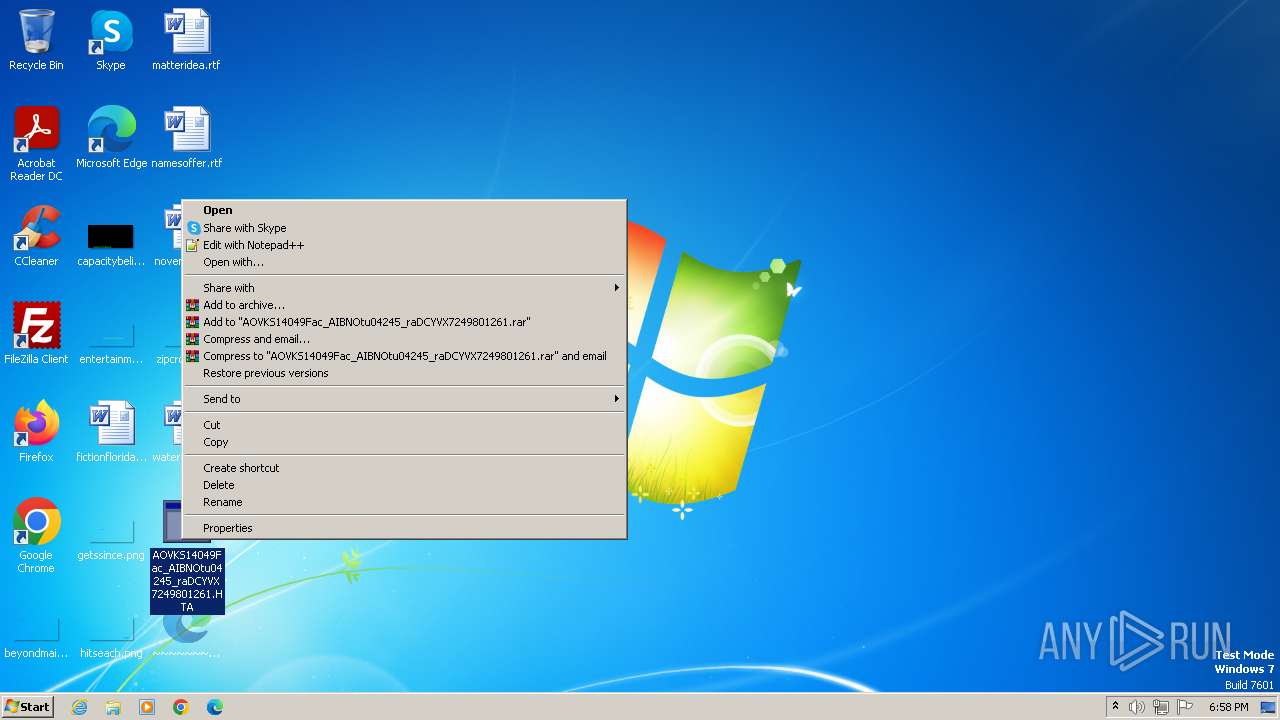Image resolution: width=1280 pixels, height=720 pixels.
Task: Open the network tray icon
Action: [1161, 707]
